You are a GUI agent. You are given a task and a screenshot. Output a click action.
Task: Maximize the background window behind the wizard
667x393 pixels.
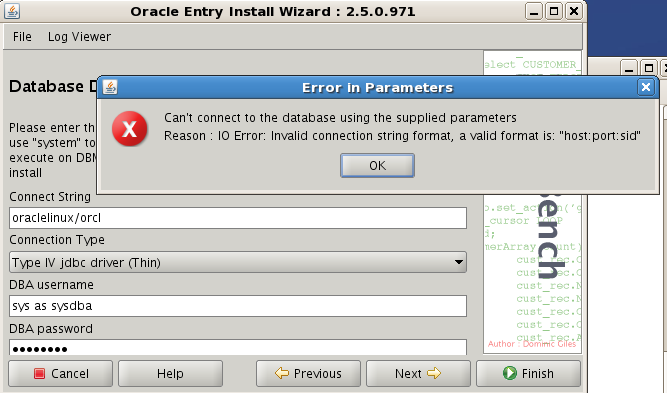[649, 68]
